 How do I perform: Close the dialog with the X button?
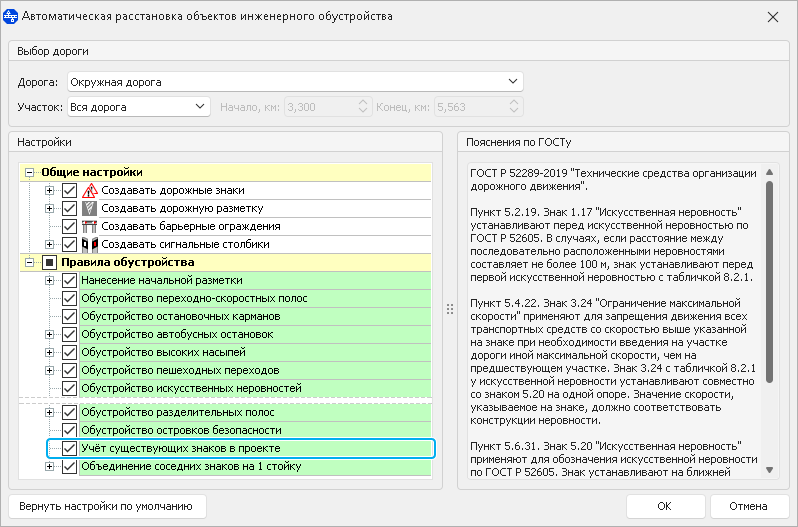point(773,17)
